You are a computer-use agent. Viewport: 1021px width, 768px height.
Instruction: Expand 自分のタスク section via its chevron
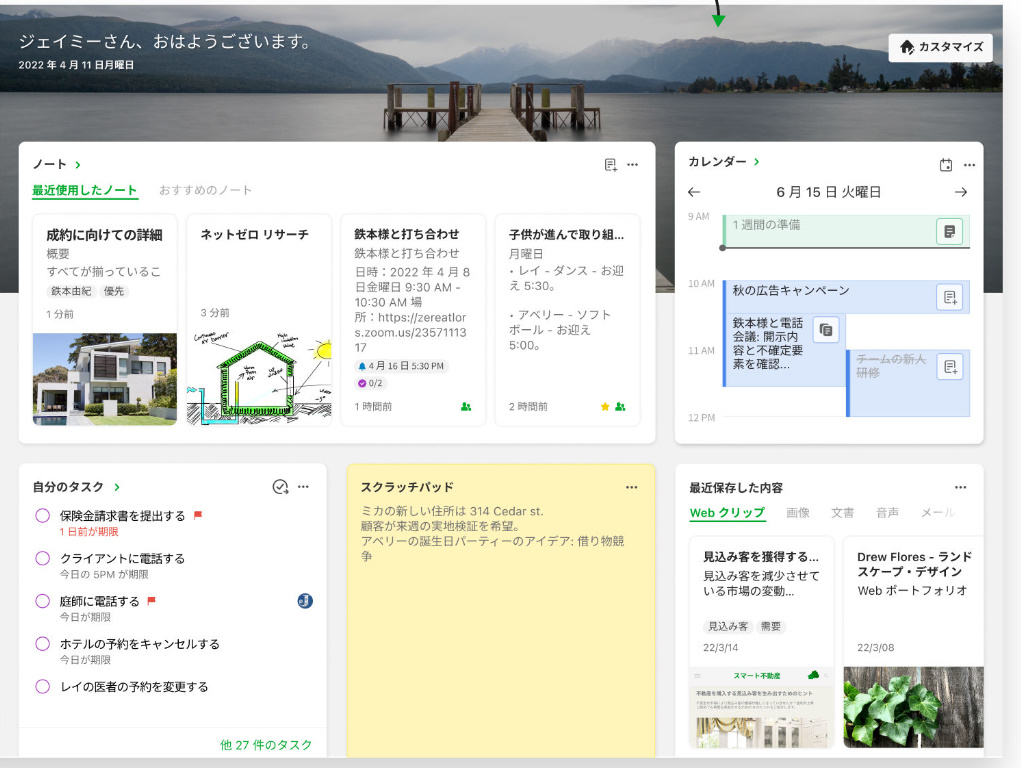pyautogui.click(x=117, y=487)
